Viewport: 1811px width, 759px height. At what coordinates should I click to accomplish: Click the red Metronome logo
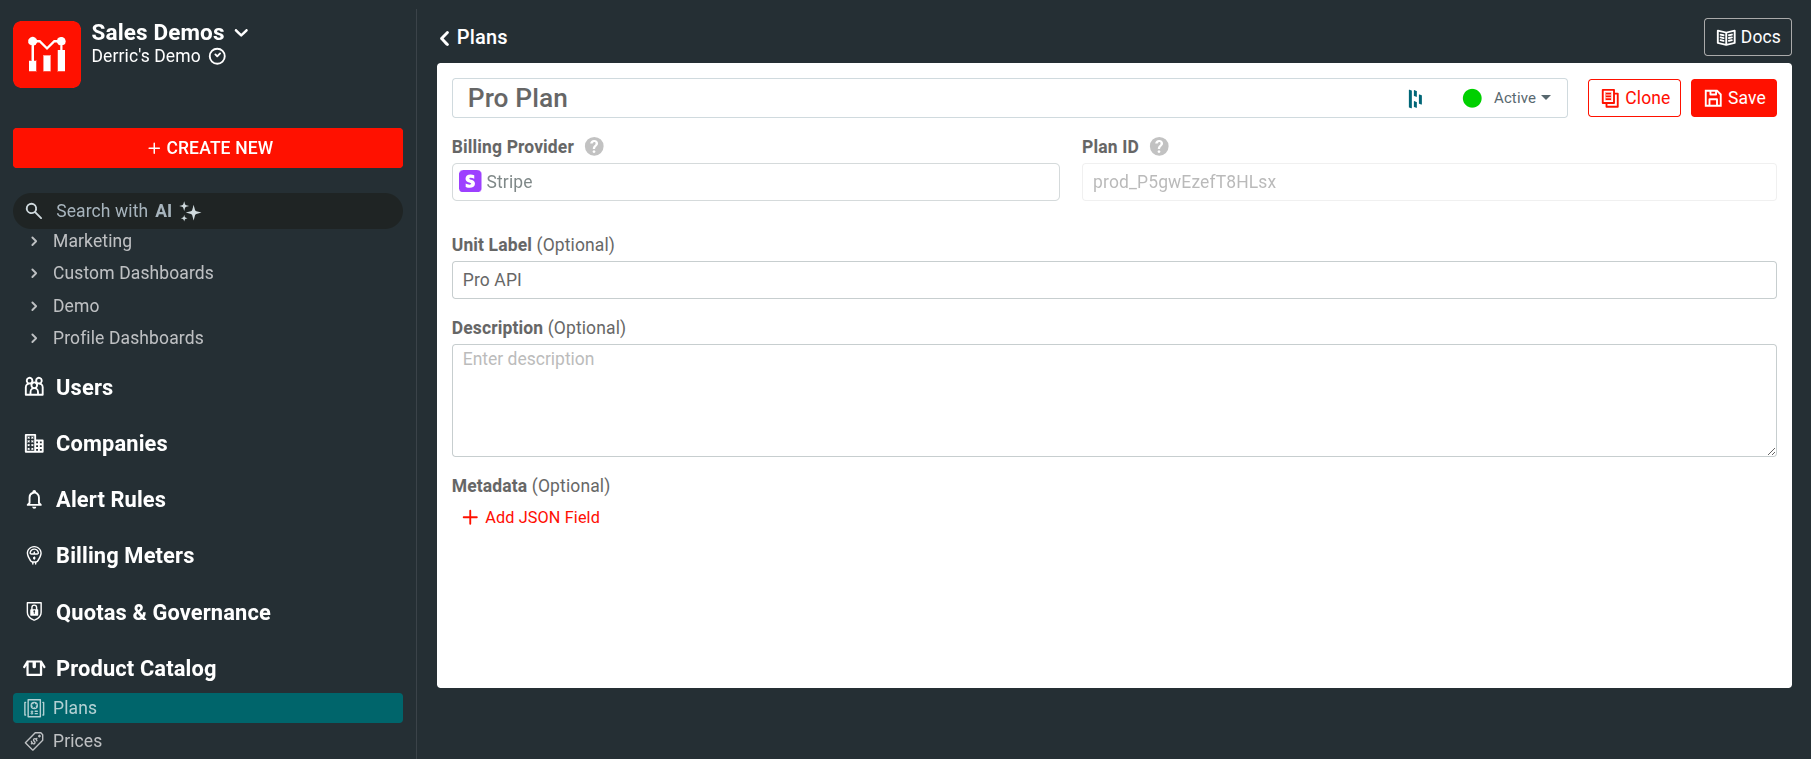tap(47, 54)
